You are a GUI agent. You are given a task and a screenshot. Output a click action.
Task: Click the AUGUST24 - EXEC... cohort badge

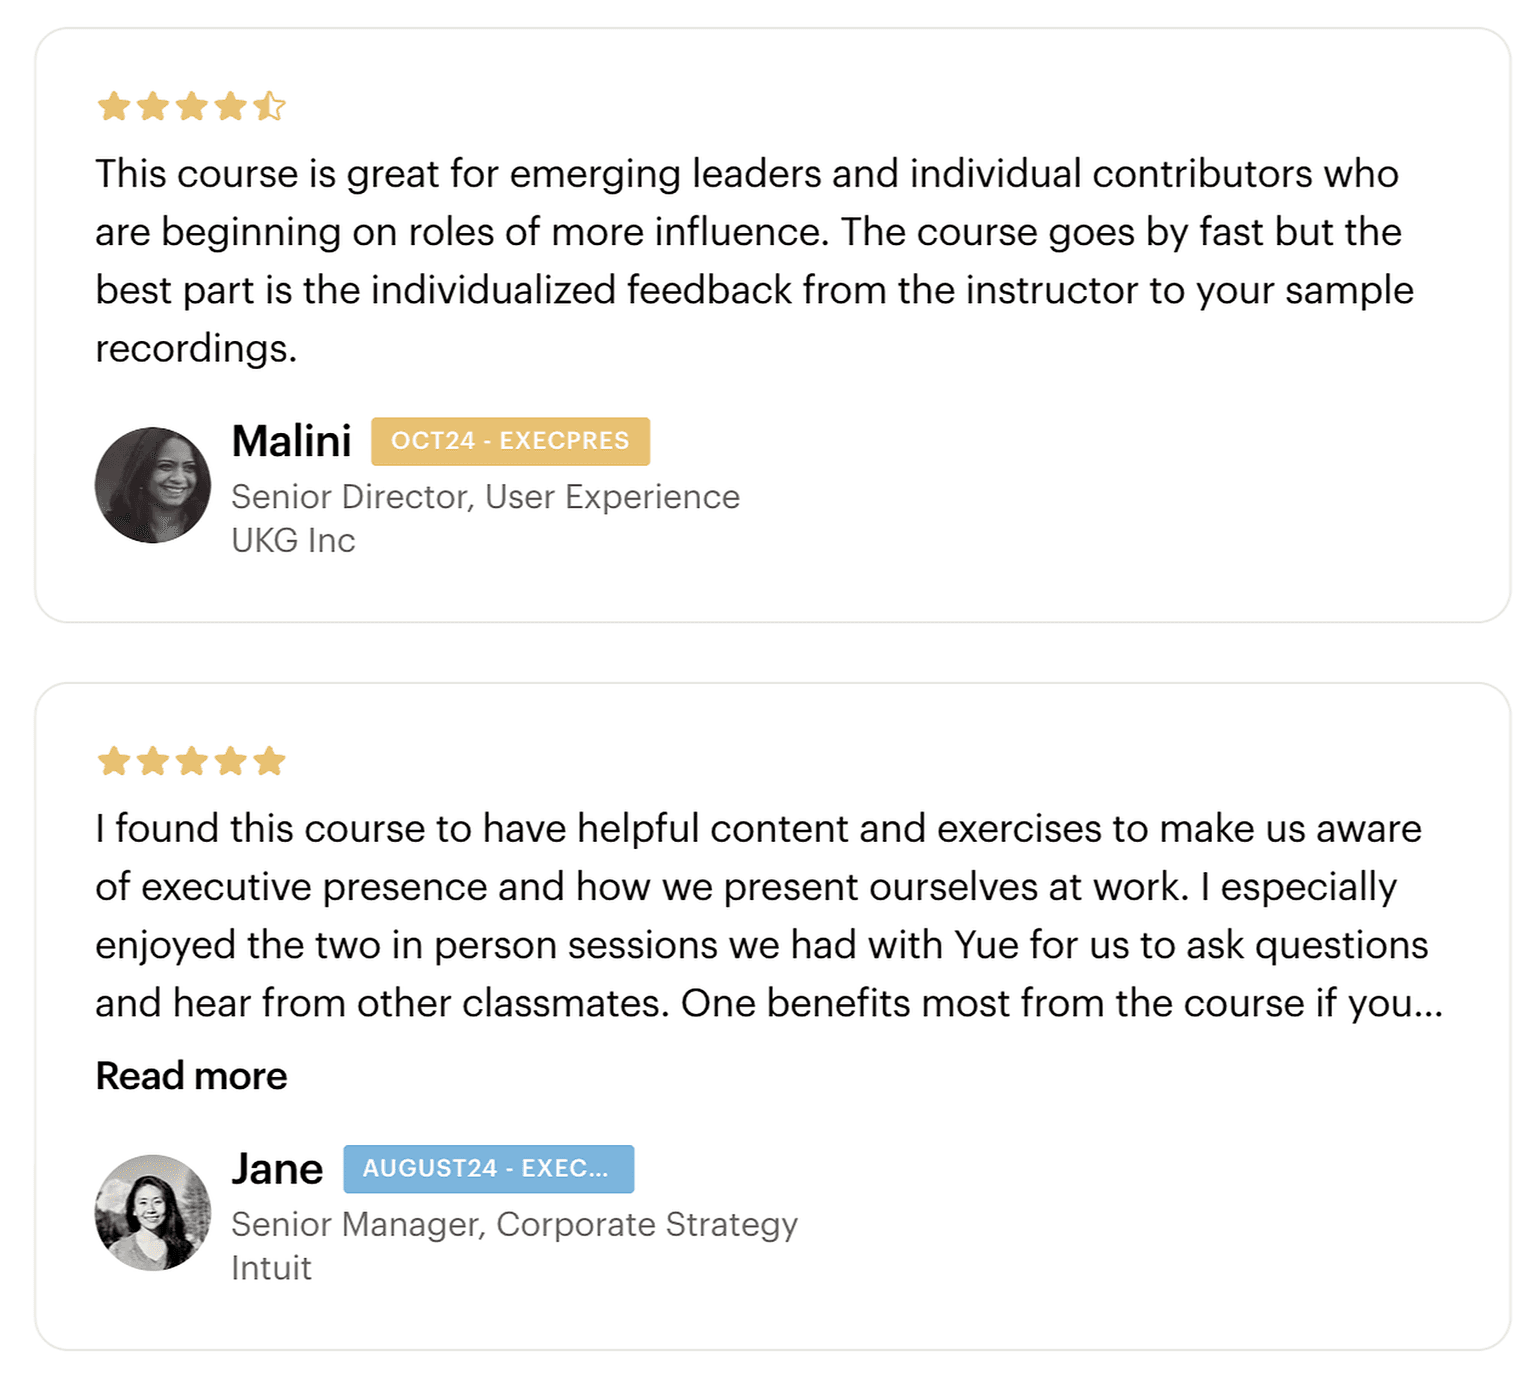click(x=488, y=1169)
